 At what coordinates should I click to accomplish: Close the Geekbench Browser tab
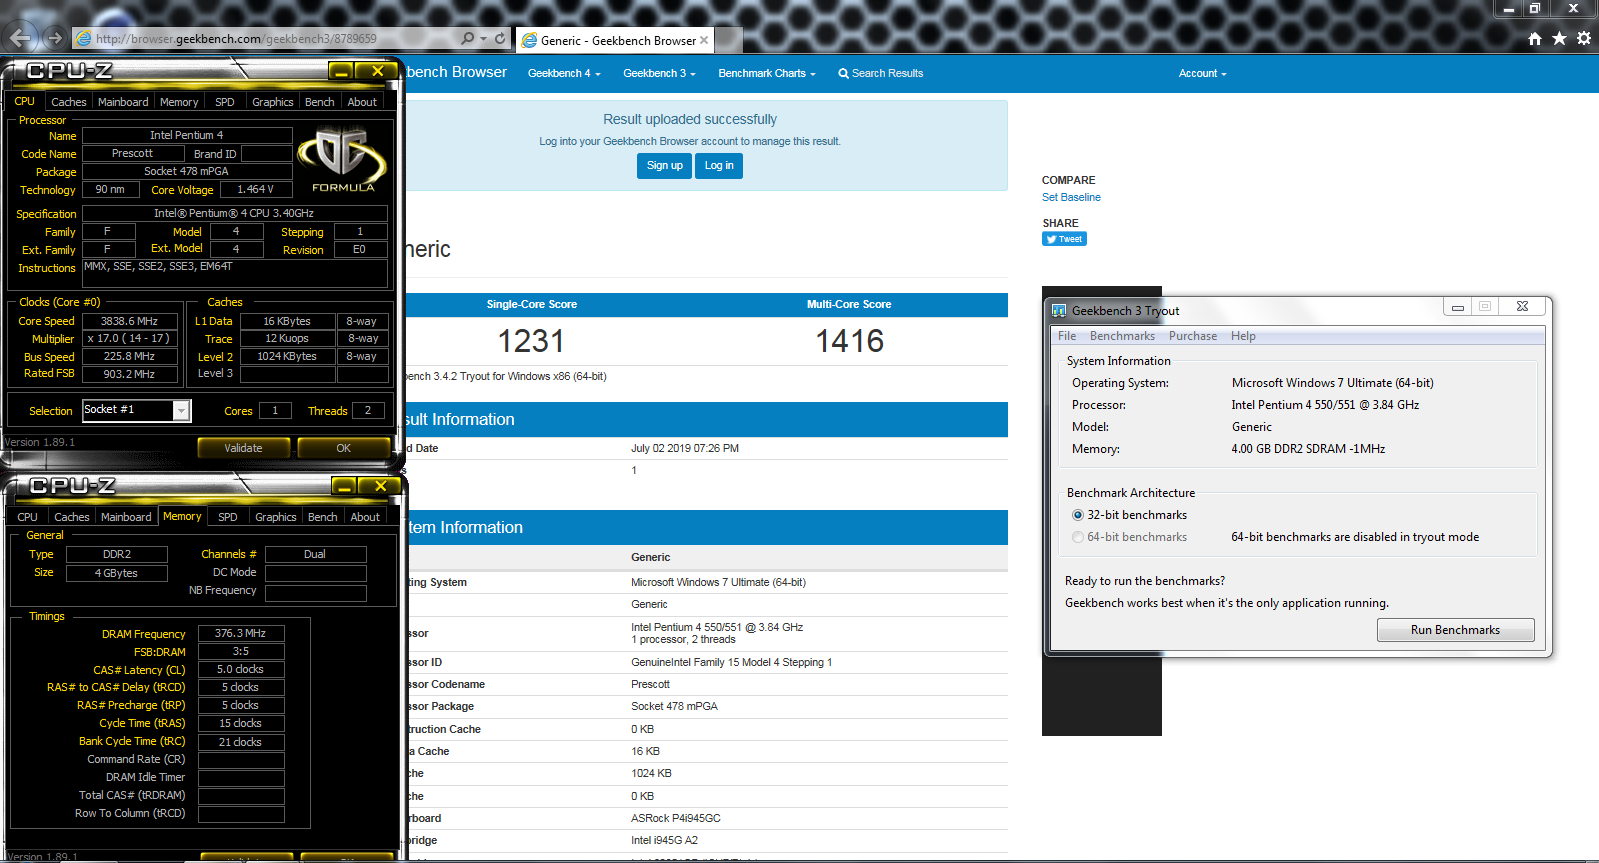coord(704,40)
